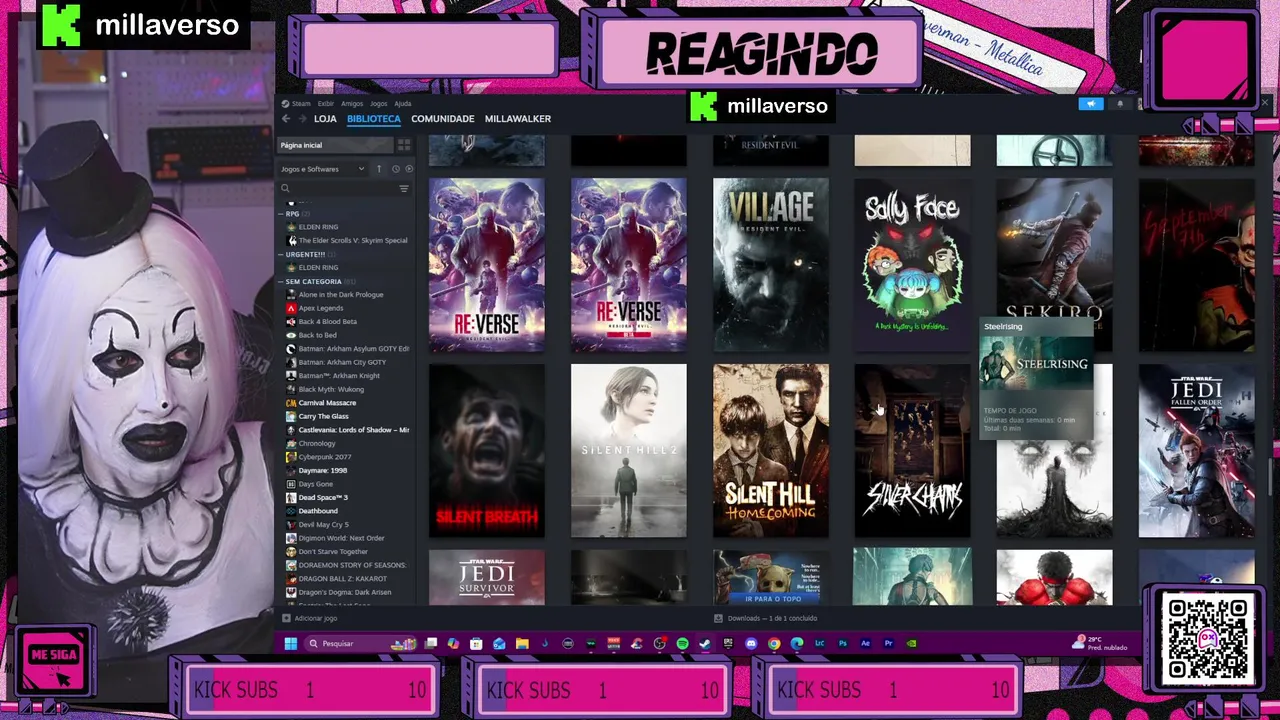Show ready-to-play games via the play icon

coord(408,169)
